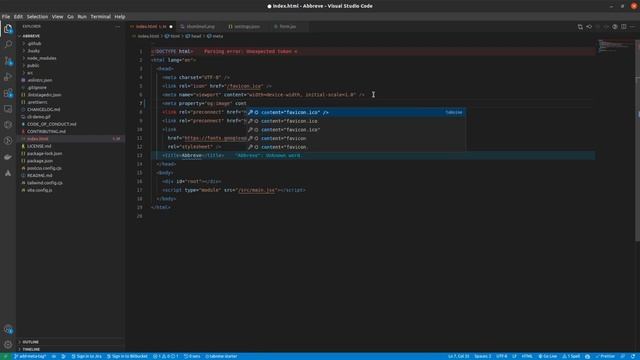Open LICENSE.md in the explorer

39,146
